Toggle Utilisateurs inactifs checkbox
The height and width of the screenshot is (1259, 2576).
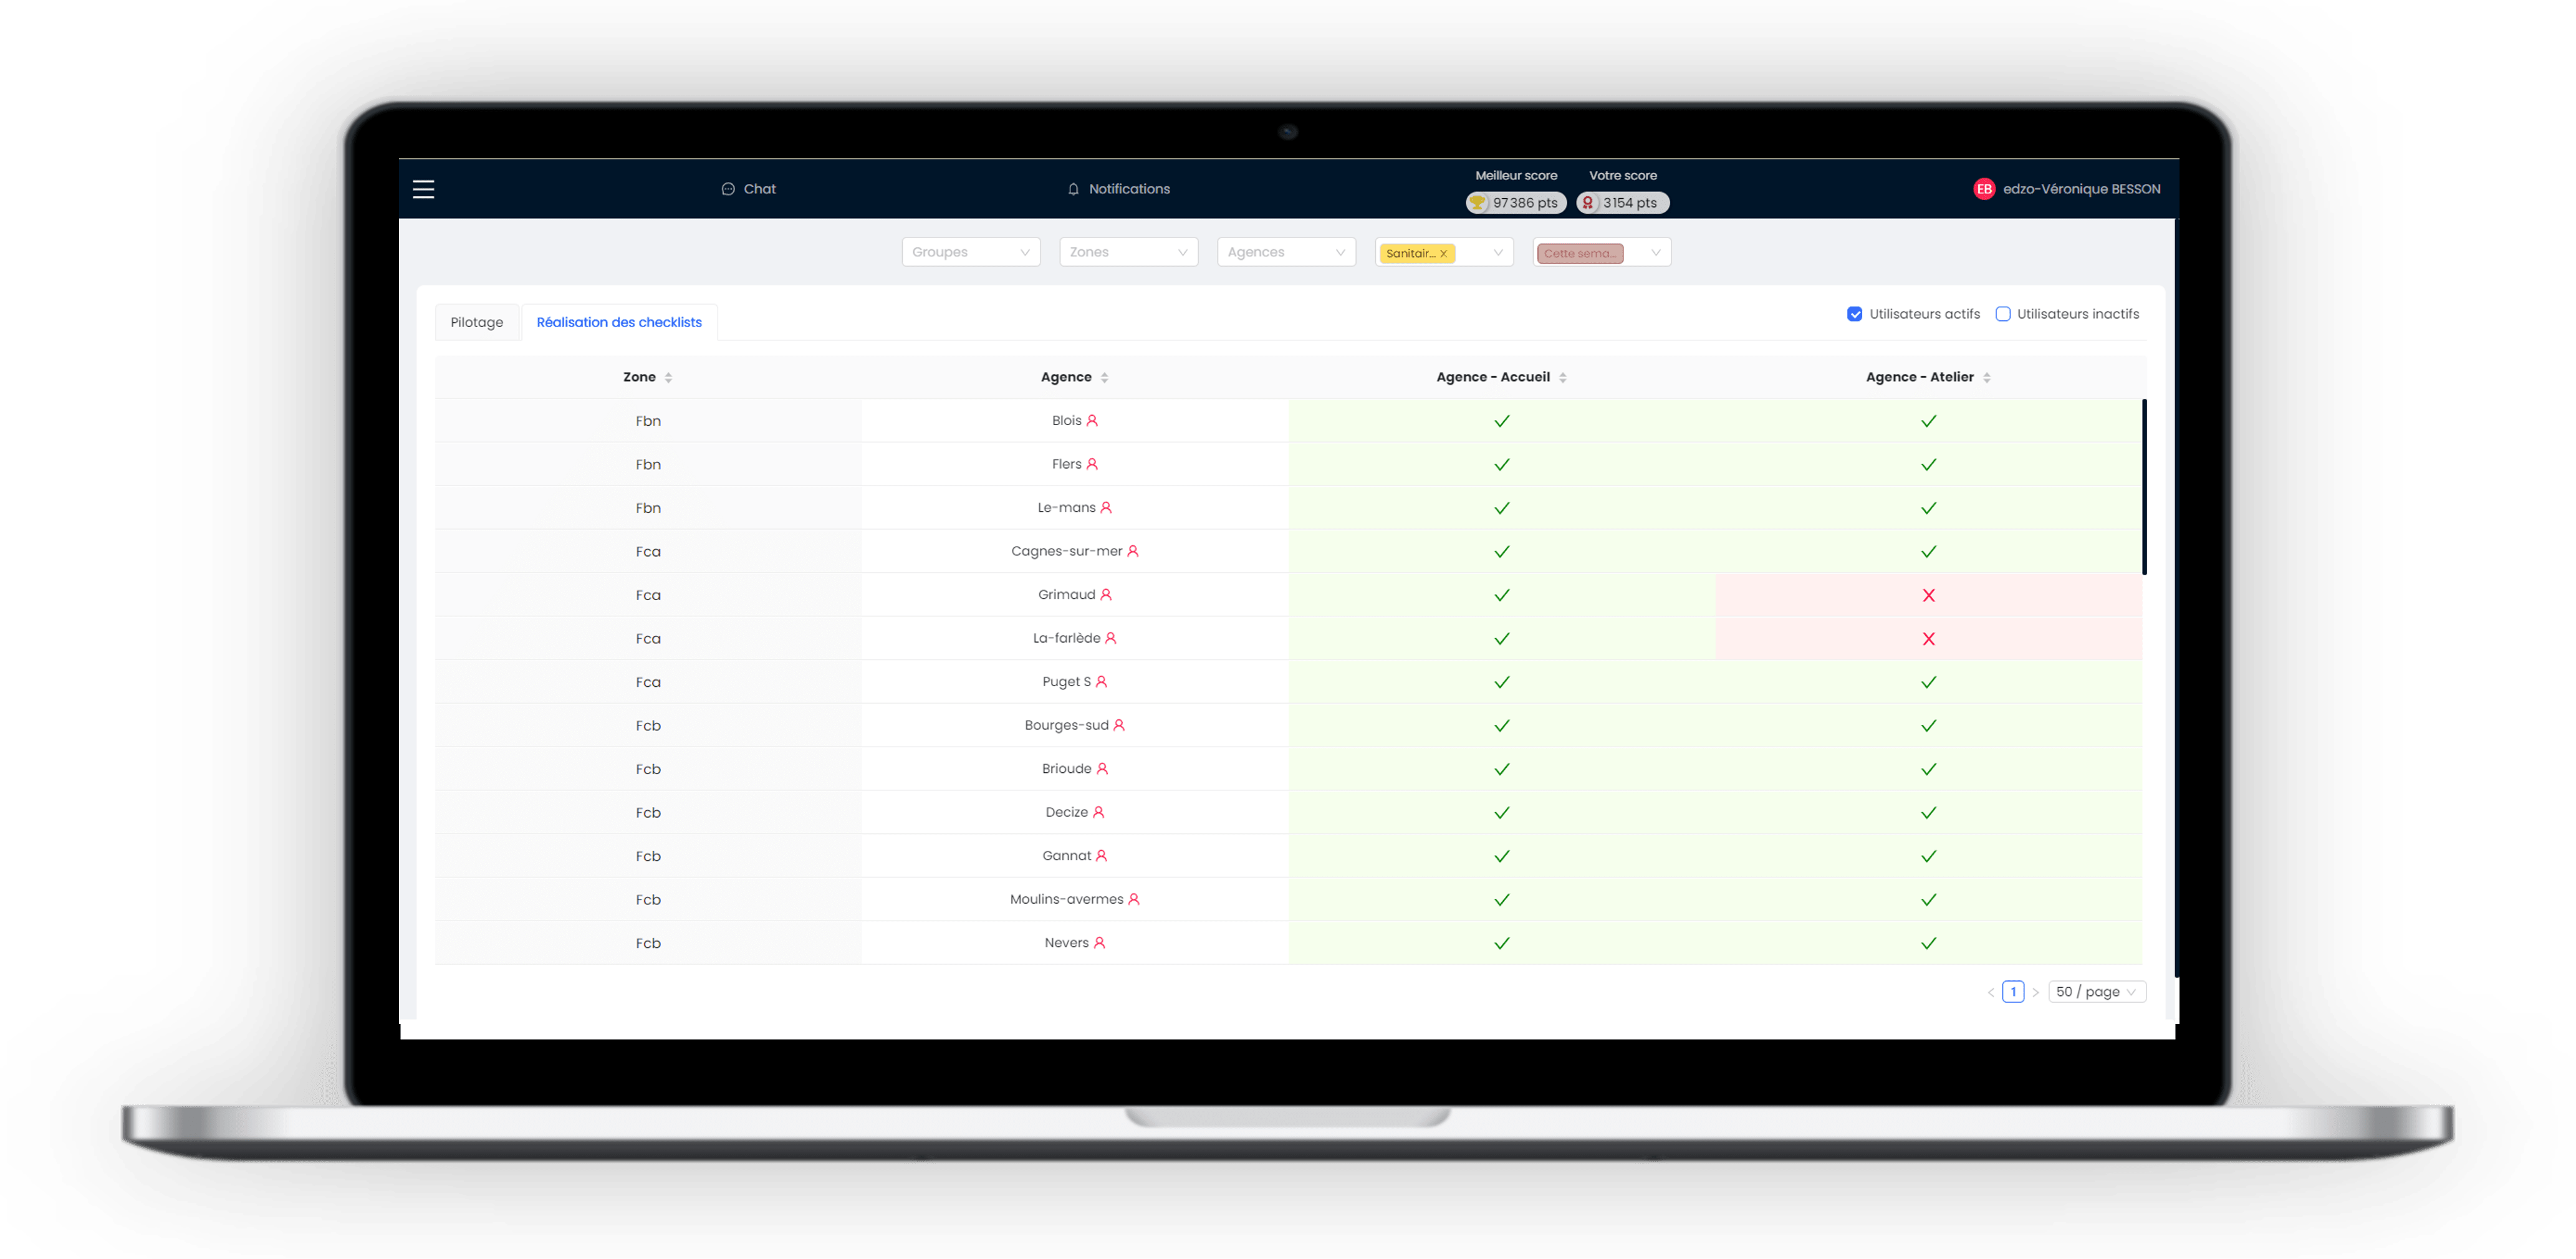point(2002,314)
